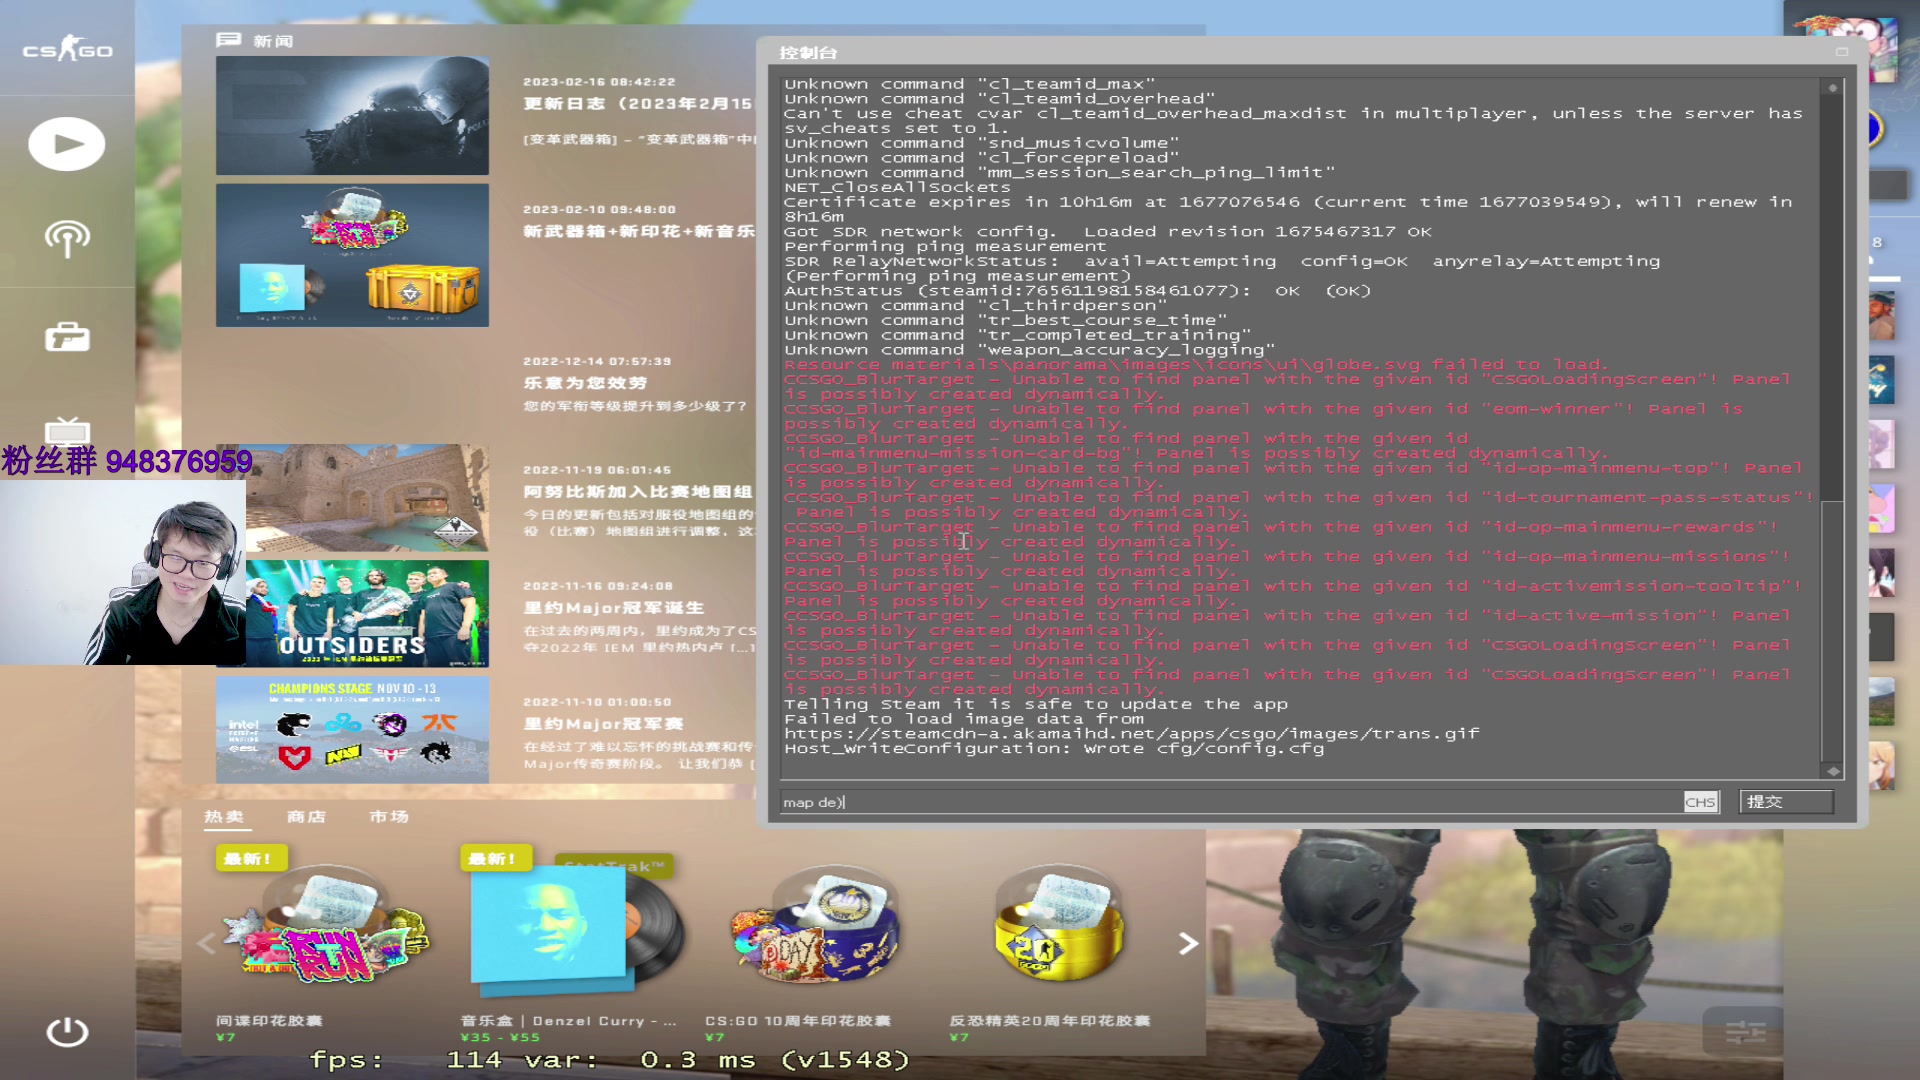Close the 控制台 console window
Screen dimensions: 1920x1080
click(x=1841, y=52)
